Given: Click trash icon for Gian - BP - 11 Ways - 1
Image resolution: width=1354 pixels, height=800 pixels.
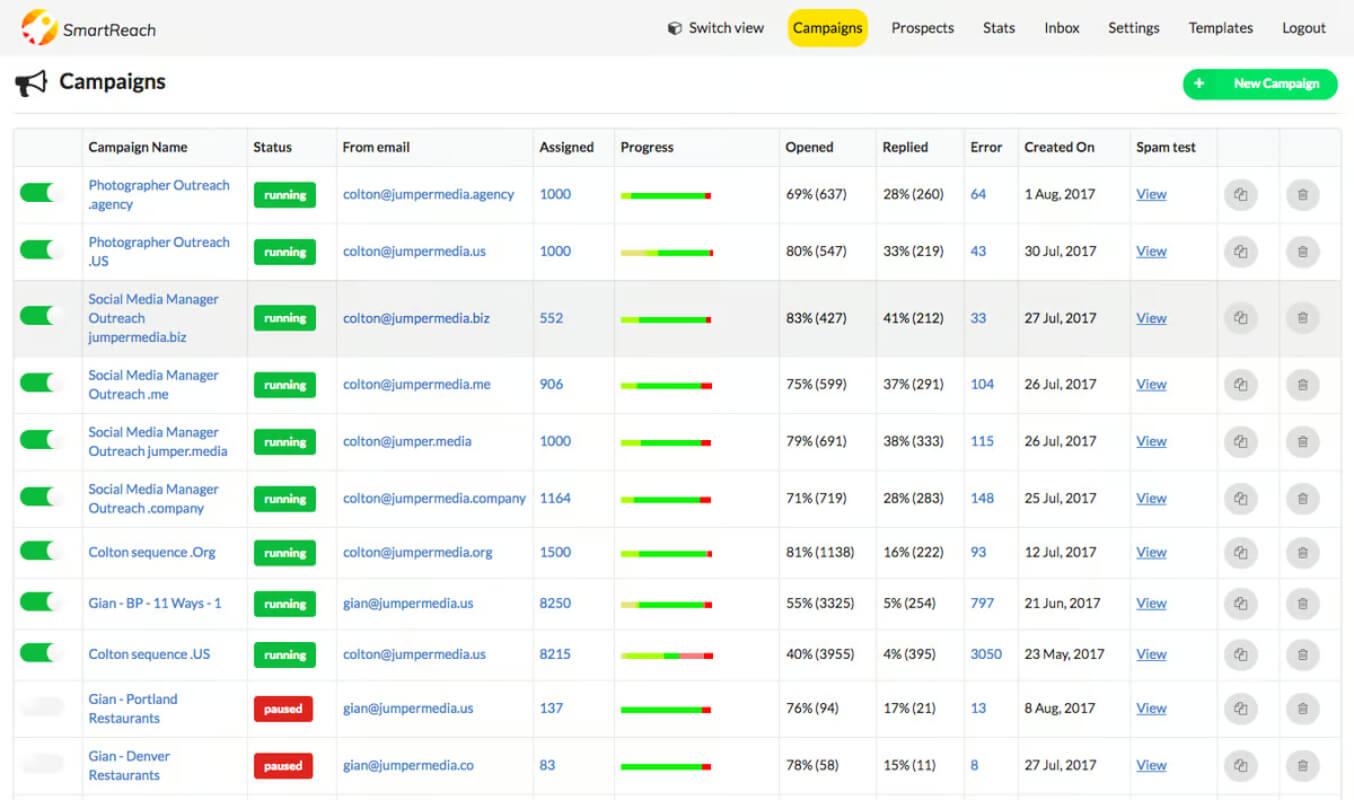Looking at the screenshot, I should click(1302, 604).
